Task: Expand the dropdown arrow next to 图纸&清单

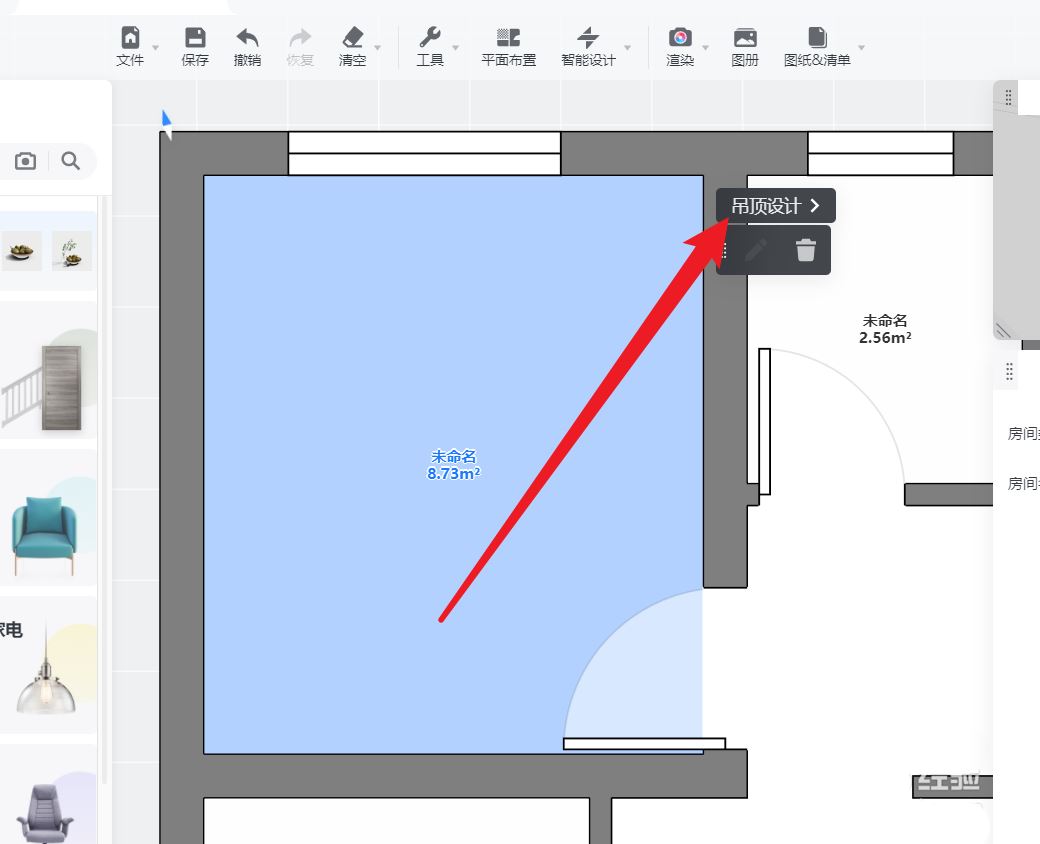Action: click(x=861, y=48)
